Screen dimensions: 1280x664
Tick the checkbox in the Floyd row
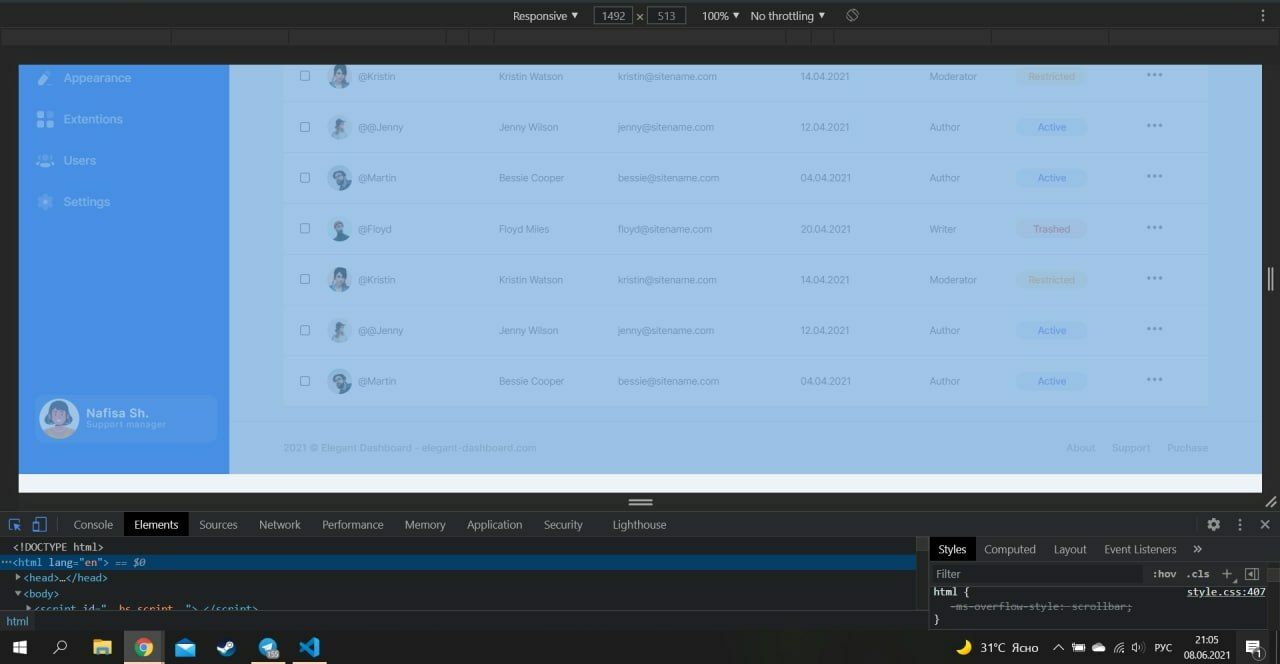pyautogui.click(x=305, y=228)
